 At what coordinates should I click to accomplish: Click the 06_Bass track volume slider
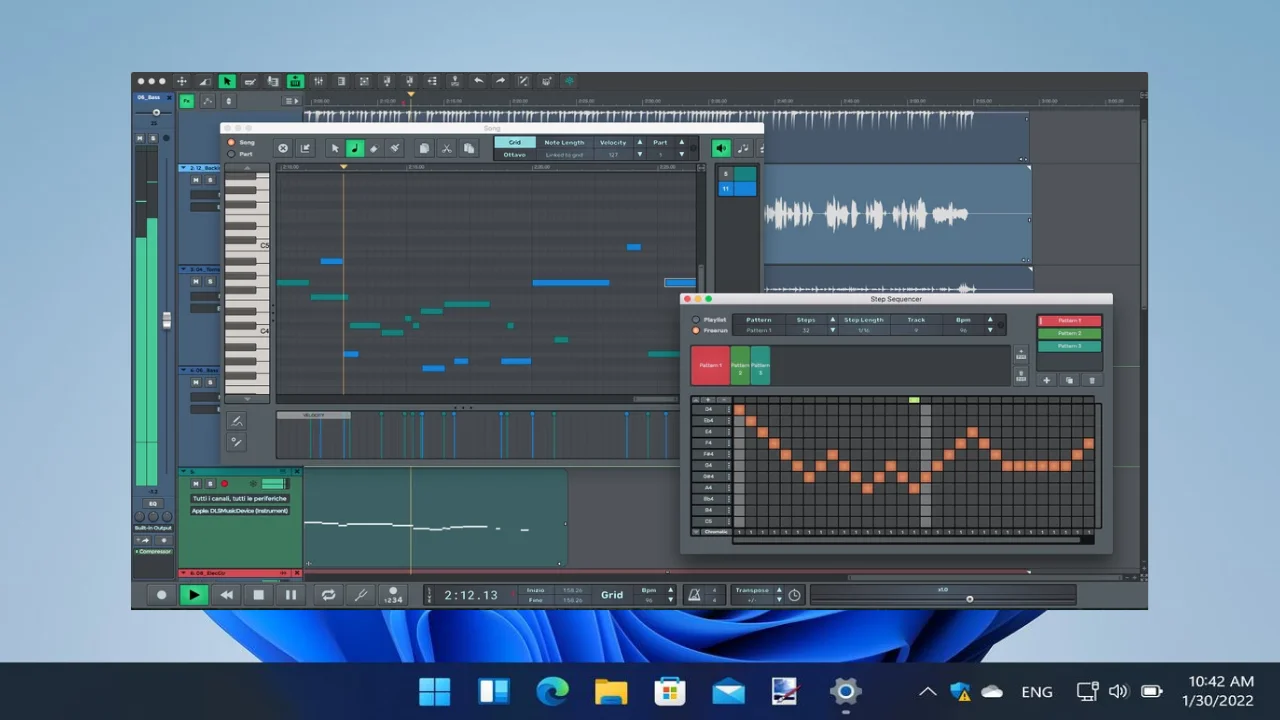coord(156,112)
